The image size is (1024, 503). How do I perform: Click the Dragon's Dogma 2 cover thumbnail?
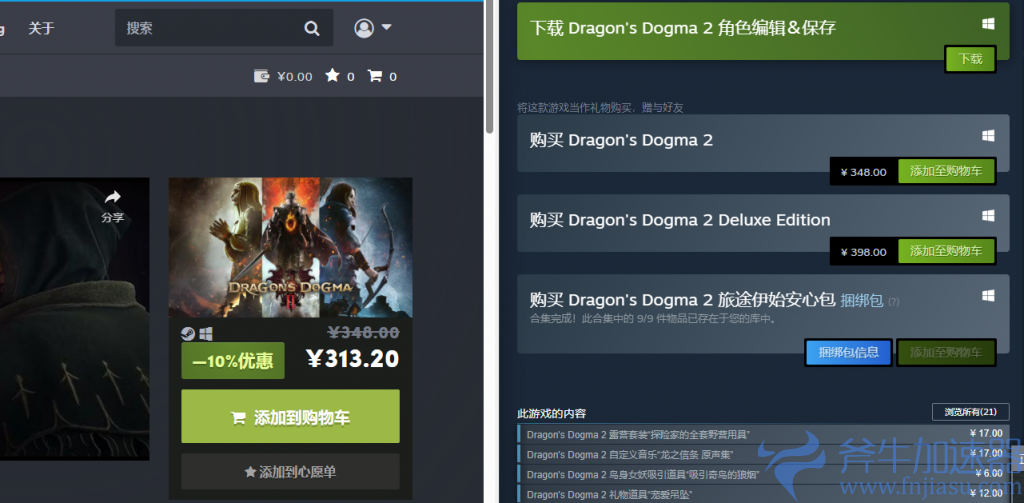point(290,247)
